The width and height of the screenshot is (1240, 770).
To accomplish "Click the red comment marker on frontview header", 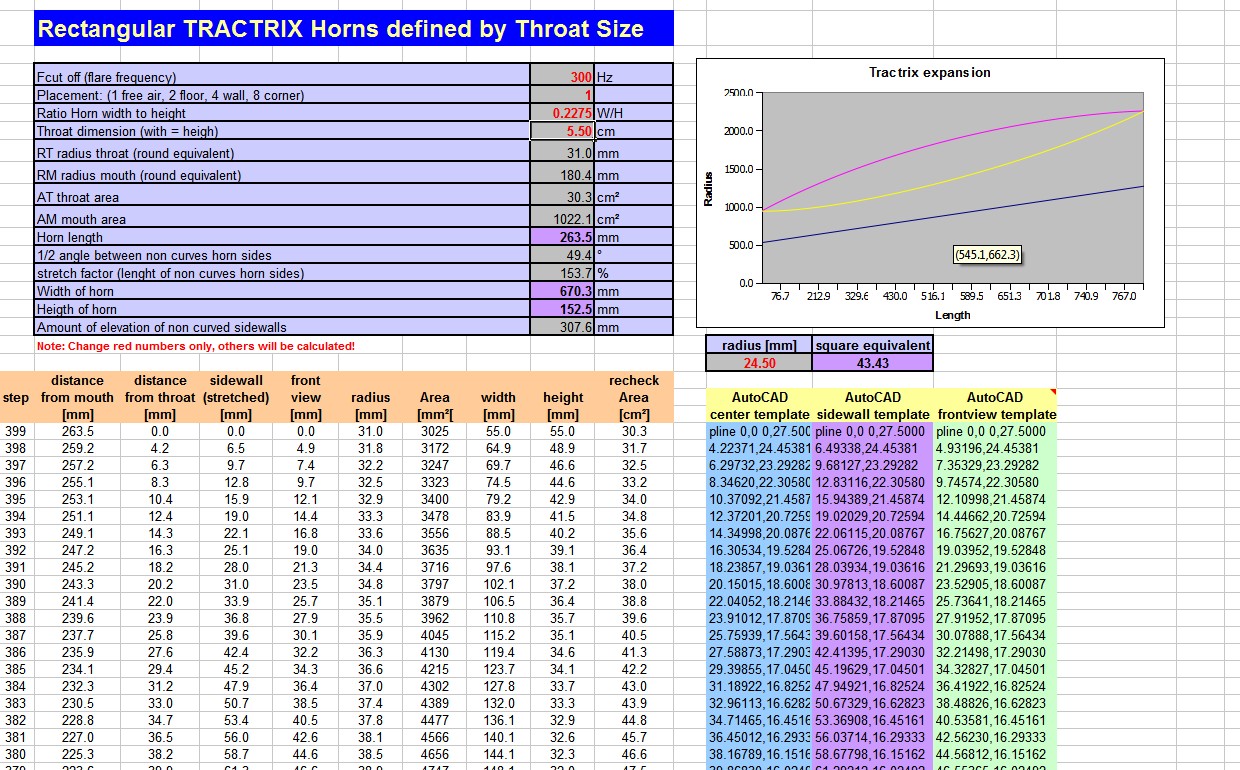I will (1053, 392).
